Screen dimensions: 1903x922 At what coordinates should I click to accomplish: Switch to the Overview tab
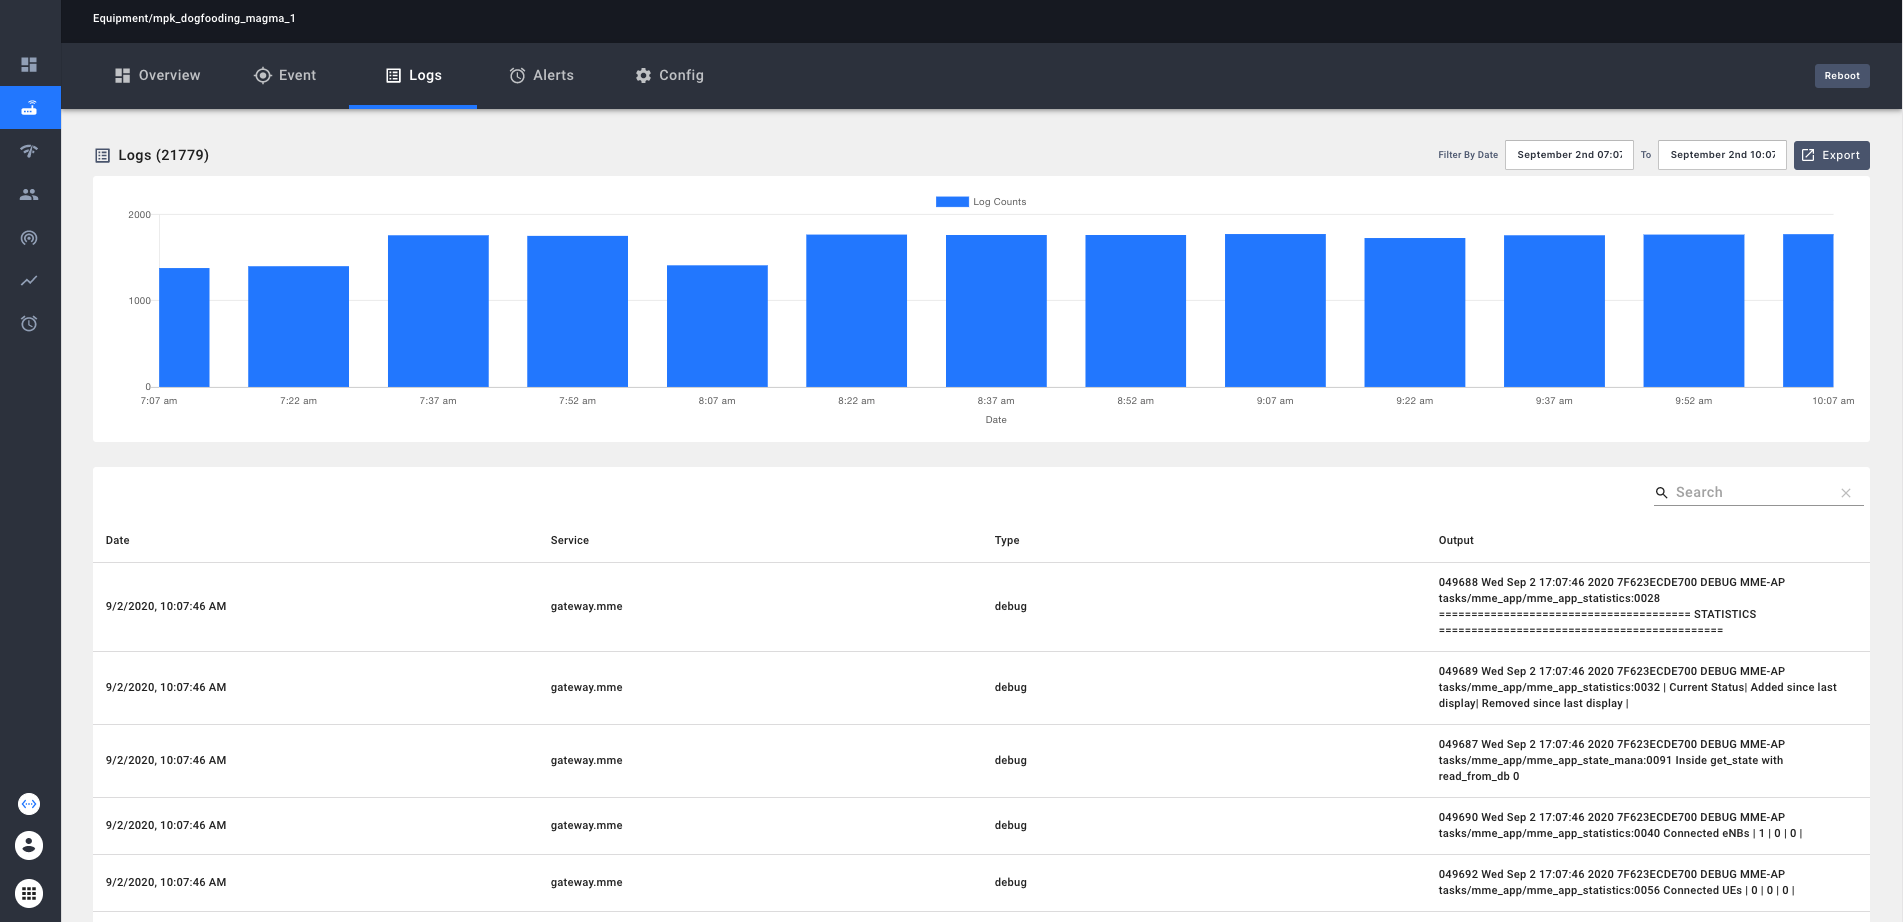coord(158,76)
